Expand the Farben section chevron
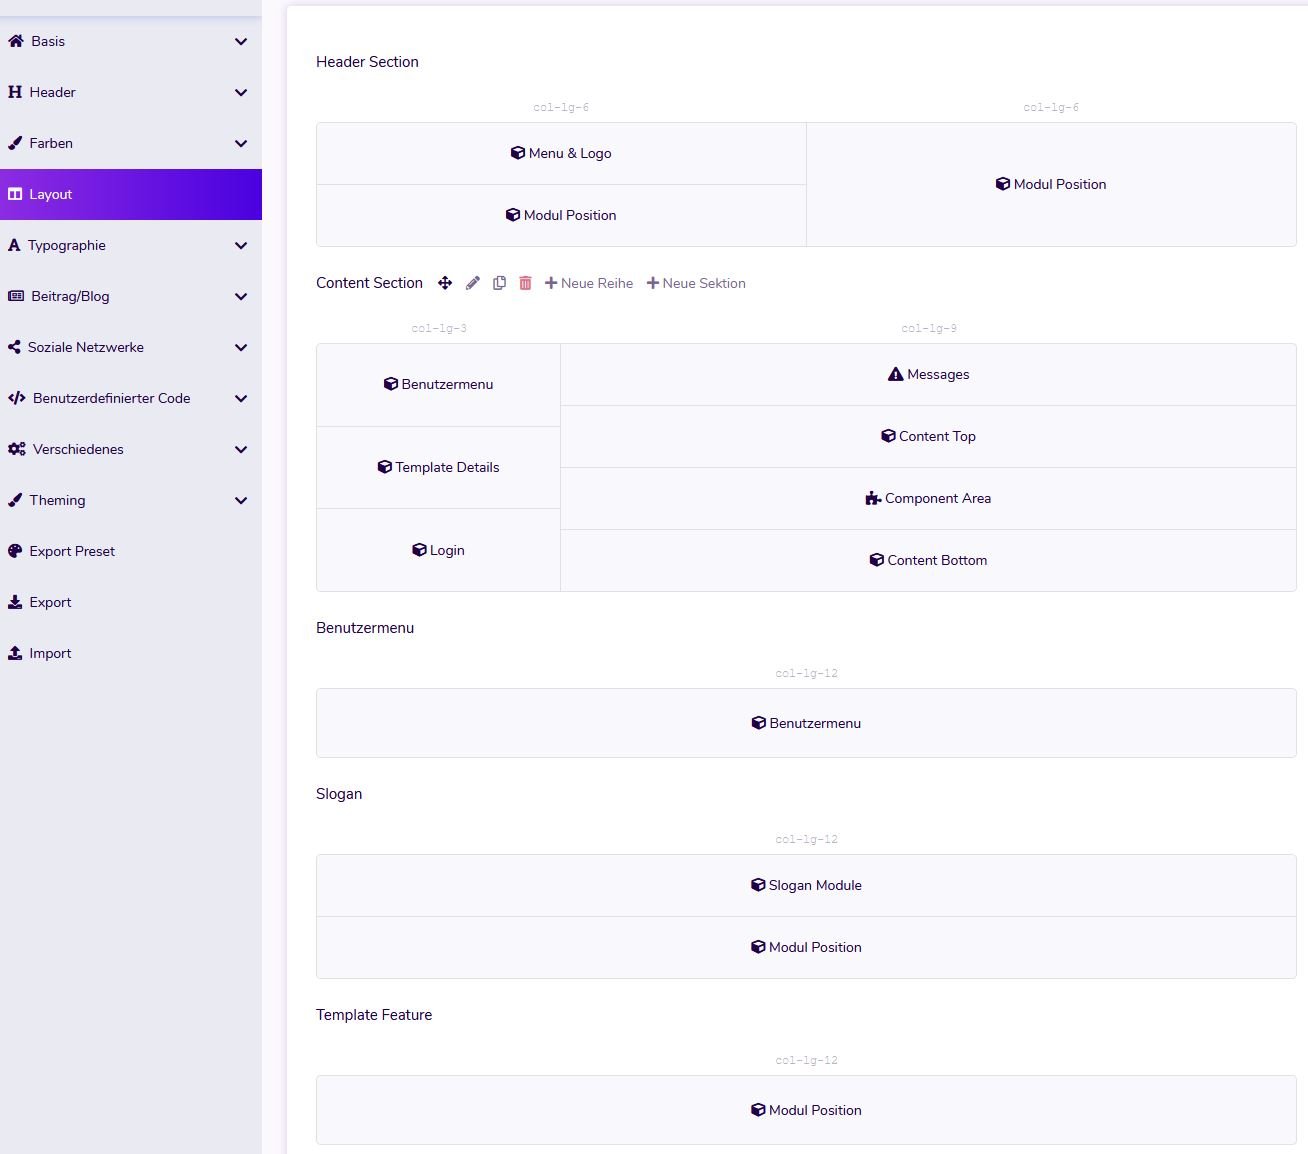Image resolution: width=1308 pixels, height=1154 pixels. tap(240, 144)
